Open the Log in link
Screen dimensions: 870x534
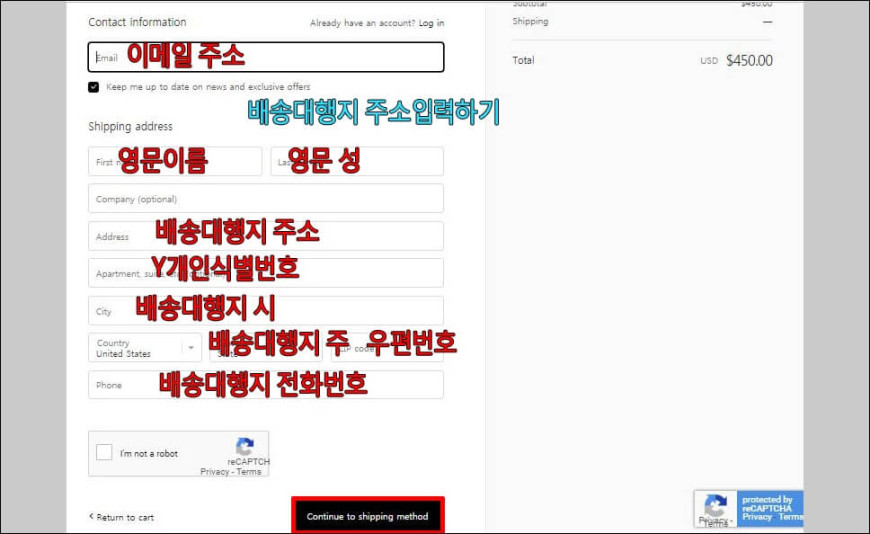[x=431, y=23]
